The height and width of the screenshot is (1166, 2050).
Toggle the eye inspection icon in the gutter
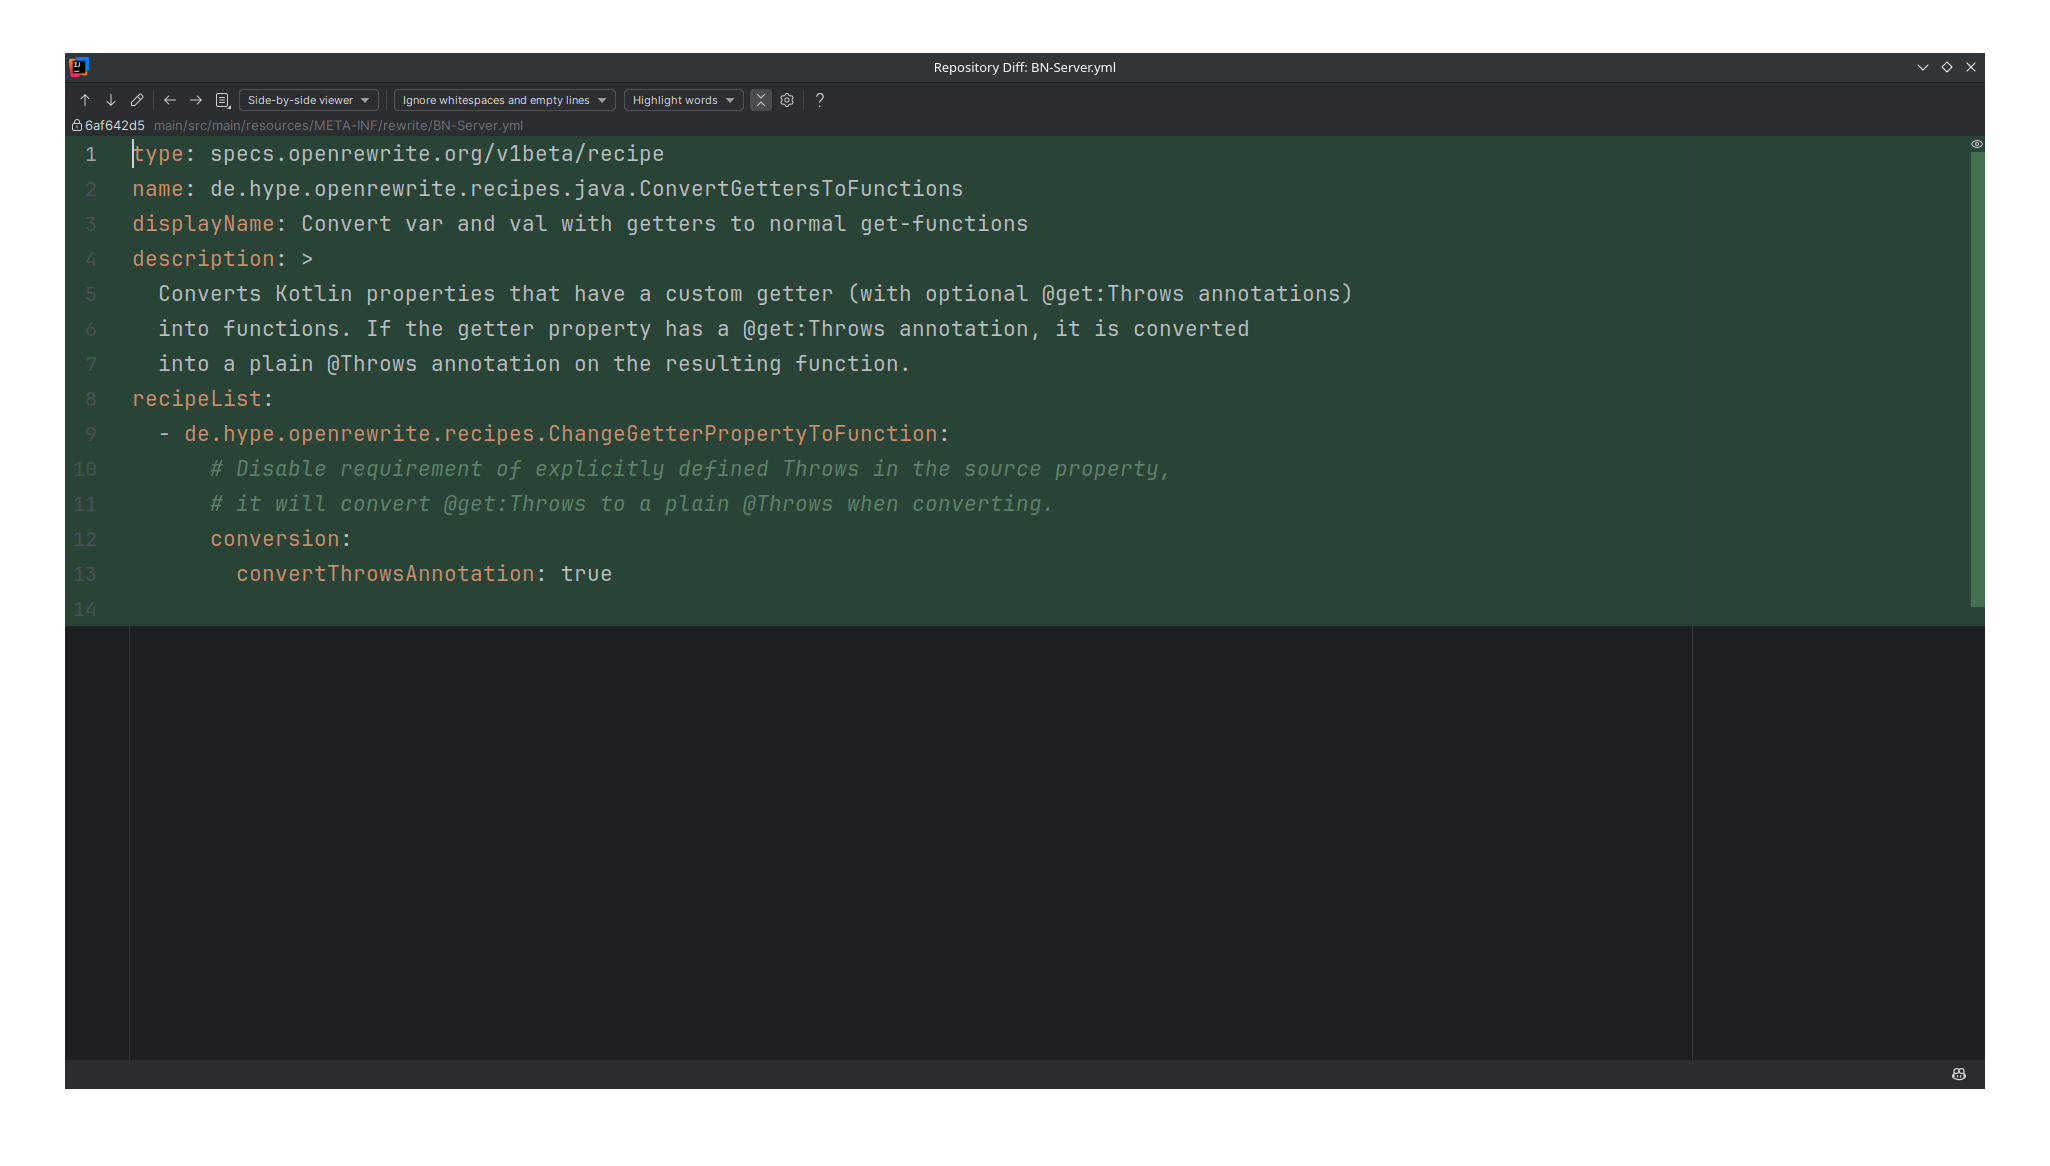(1976, 144)
